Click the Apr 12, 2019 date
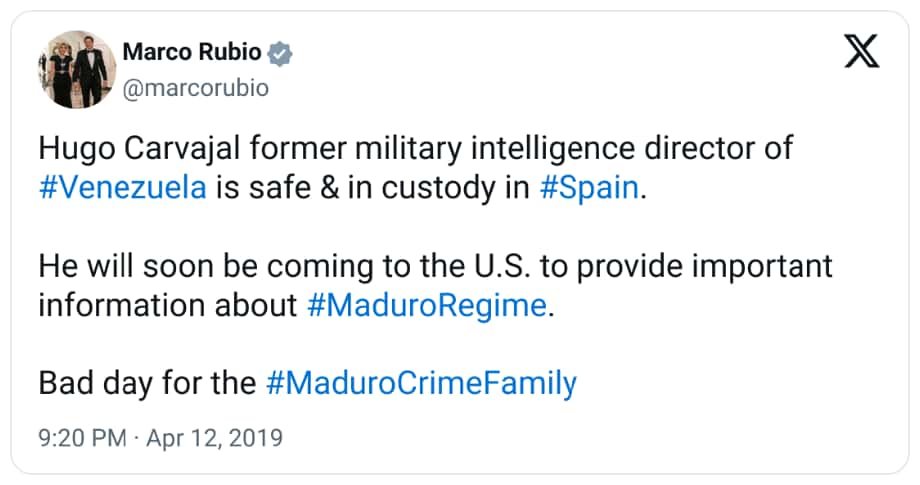Viewport: 920px width, 485px height. tap(214, 437)
